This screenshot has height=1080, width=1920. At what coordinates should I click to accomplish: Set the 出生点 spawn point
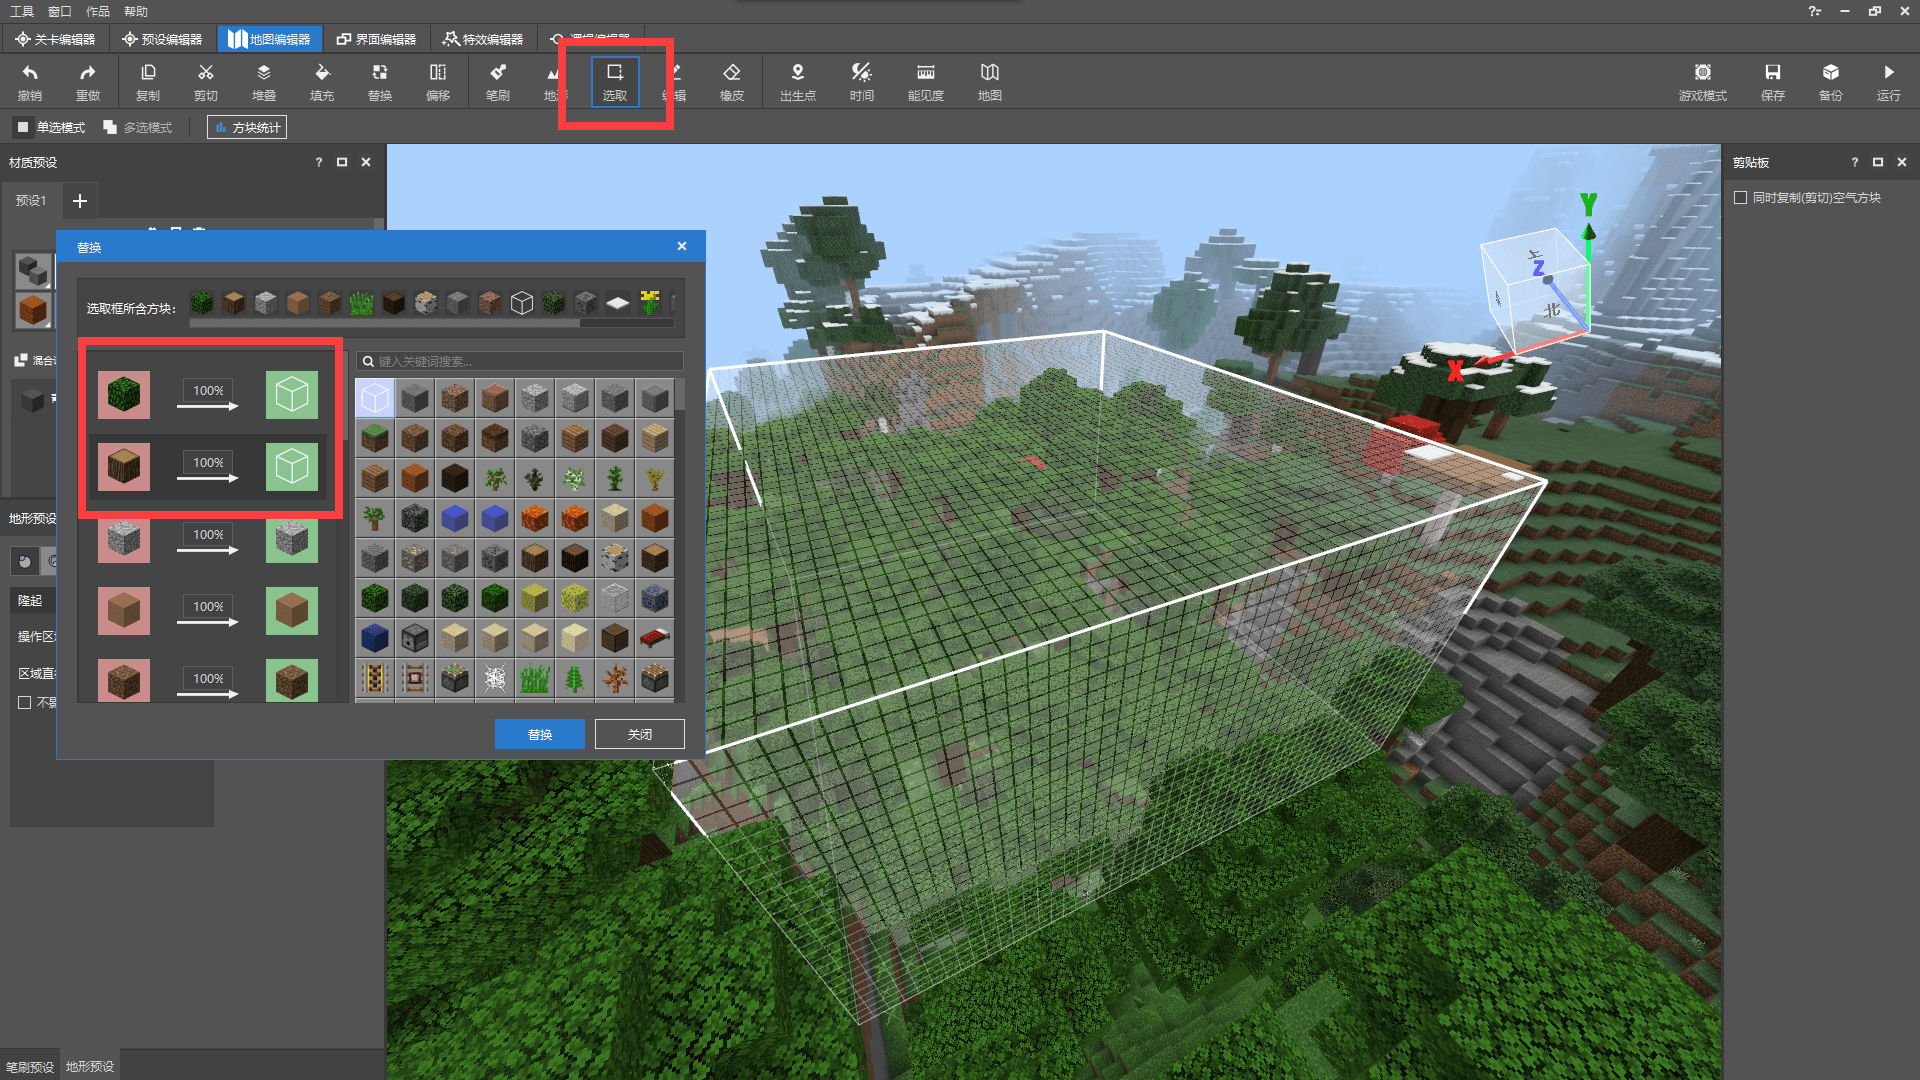pos(798,82)
